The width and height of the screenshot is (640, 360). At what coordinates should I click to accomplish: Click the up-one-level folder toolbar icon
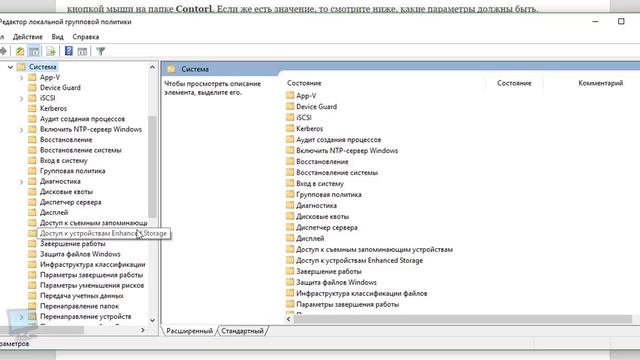(x=20, y=51)
